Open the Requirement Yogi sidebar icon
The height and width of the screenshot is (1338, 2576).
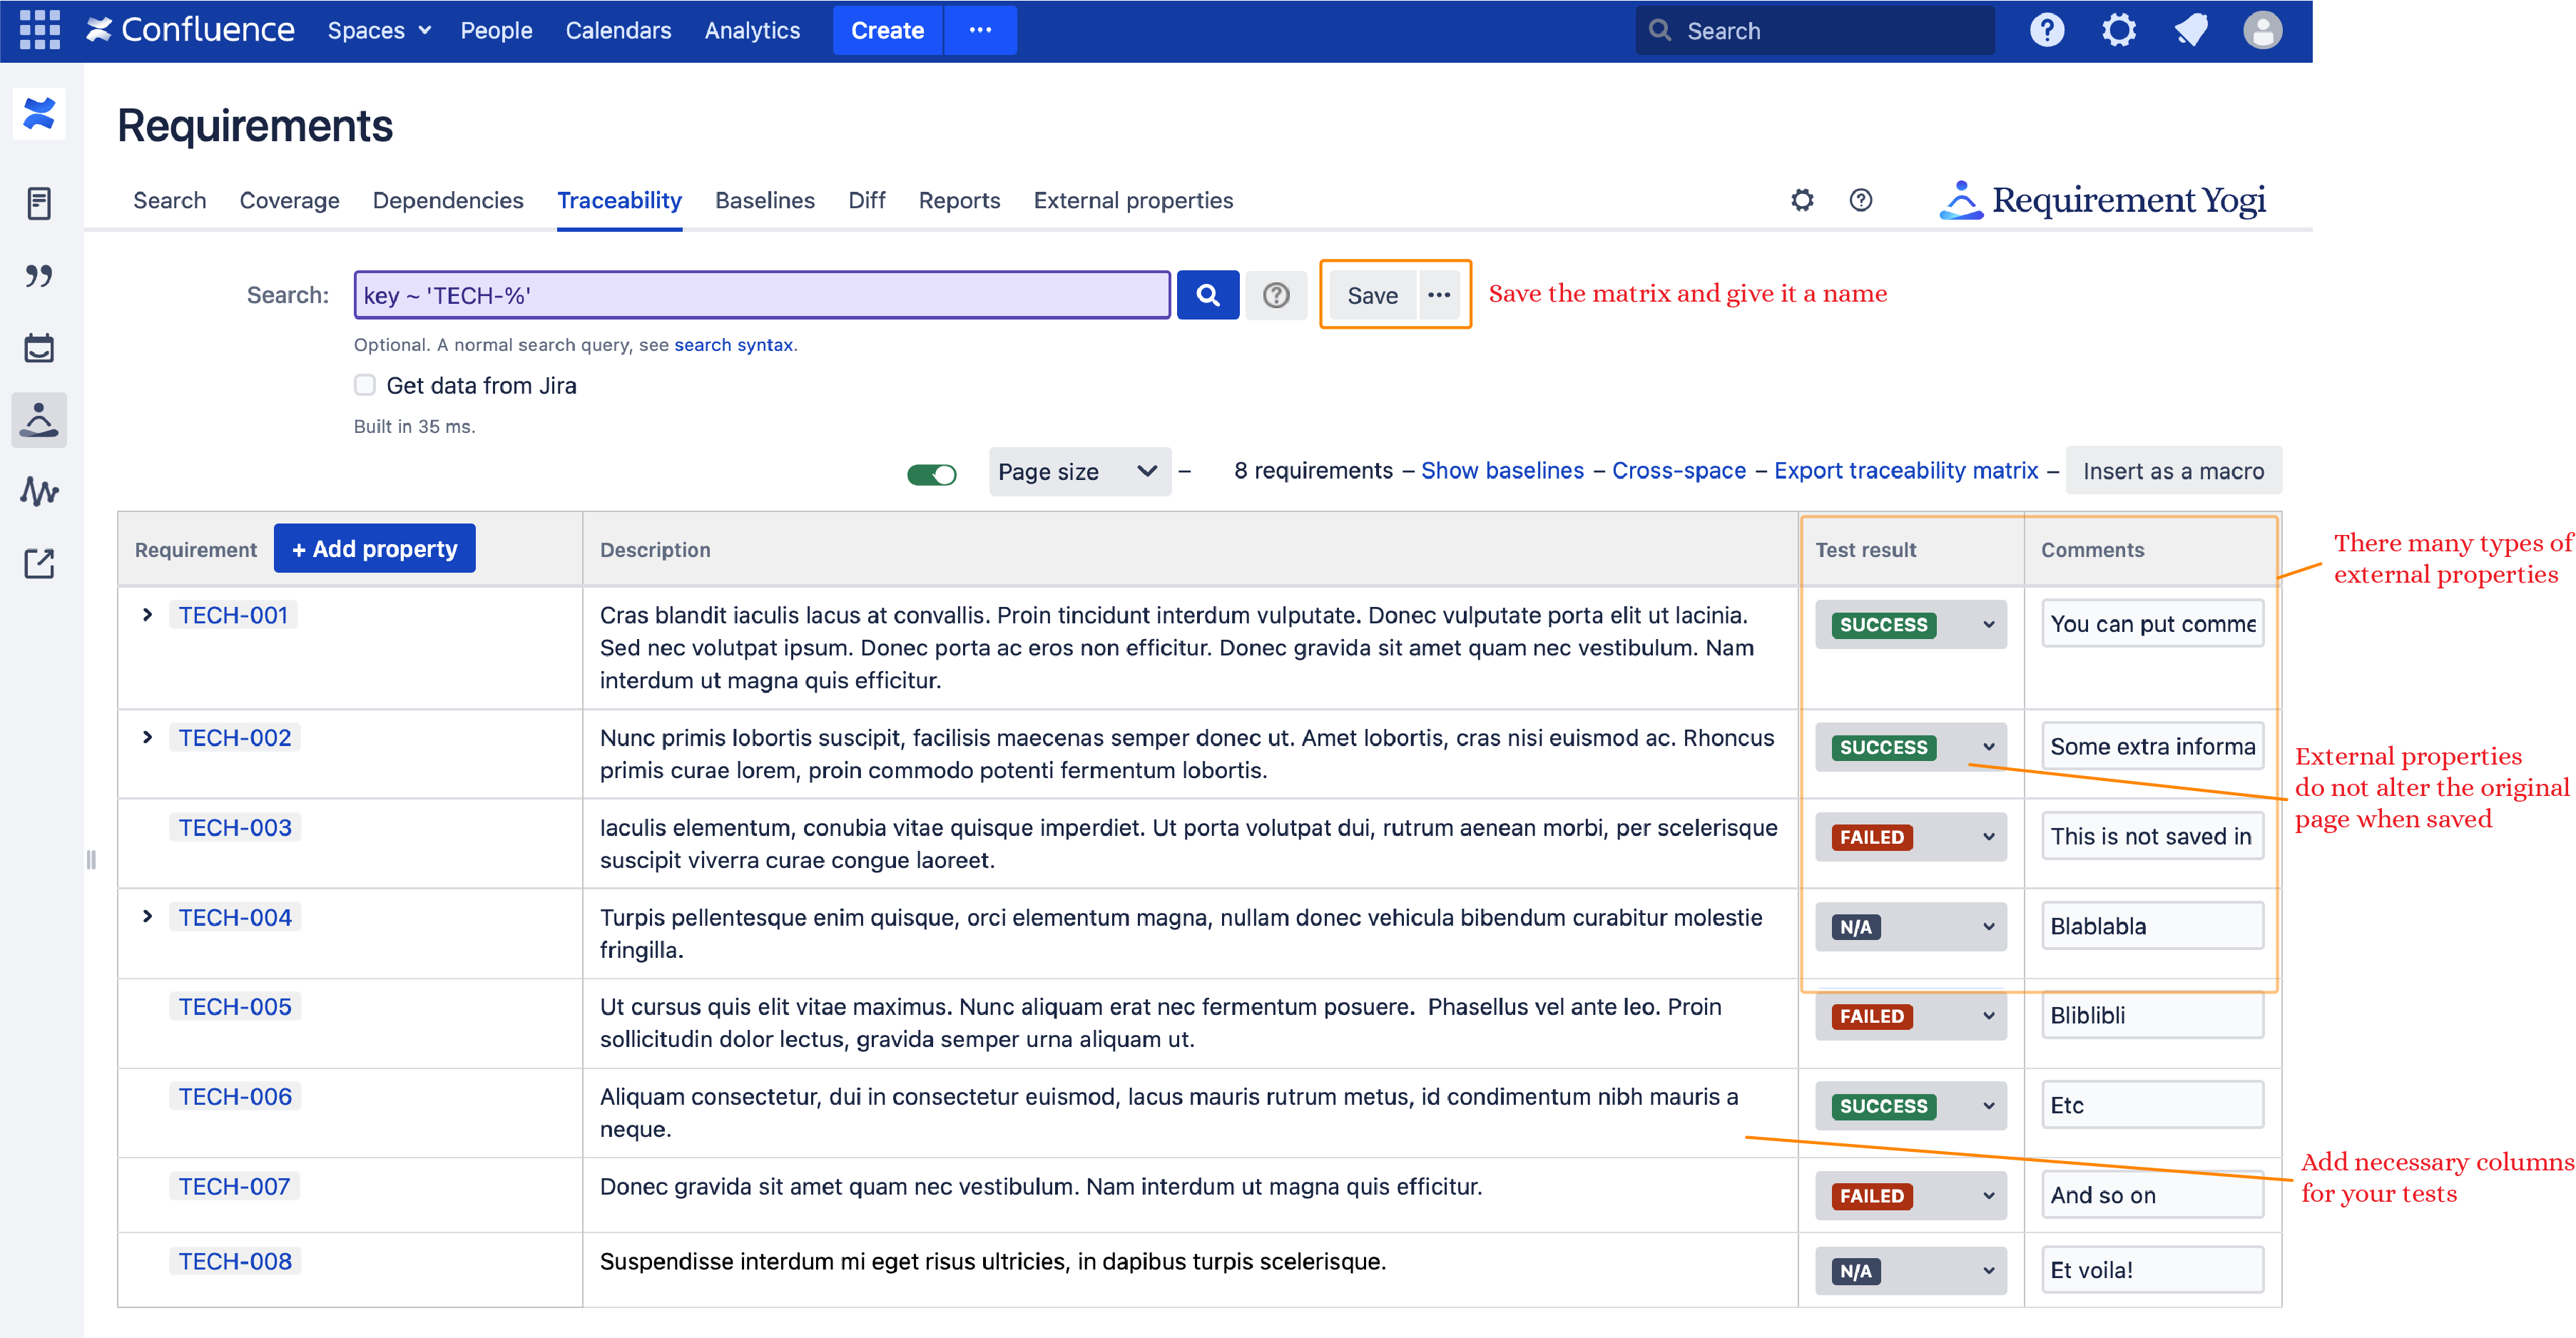click(39, 420)
